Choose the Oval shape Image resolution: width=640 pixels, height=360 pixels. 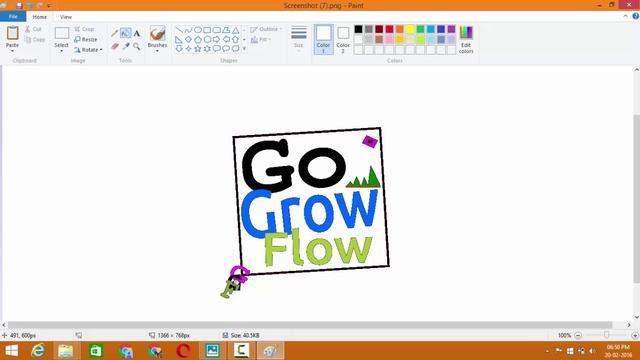click(x=198, y=30)
